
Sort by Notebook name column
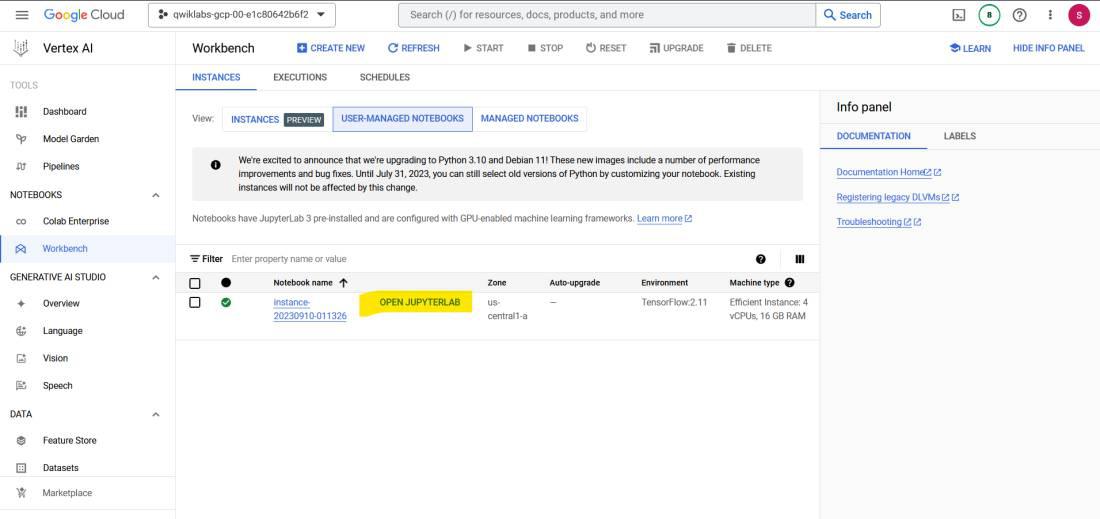pyautogui.click(x=311, y=283)
